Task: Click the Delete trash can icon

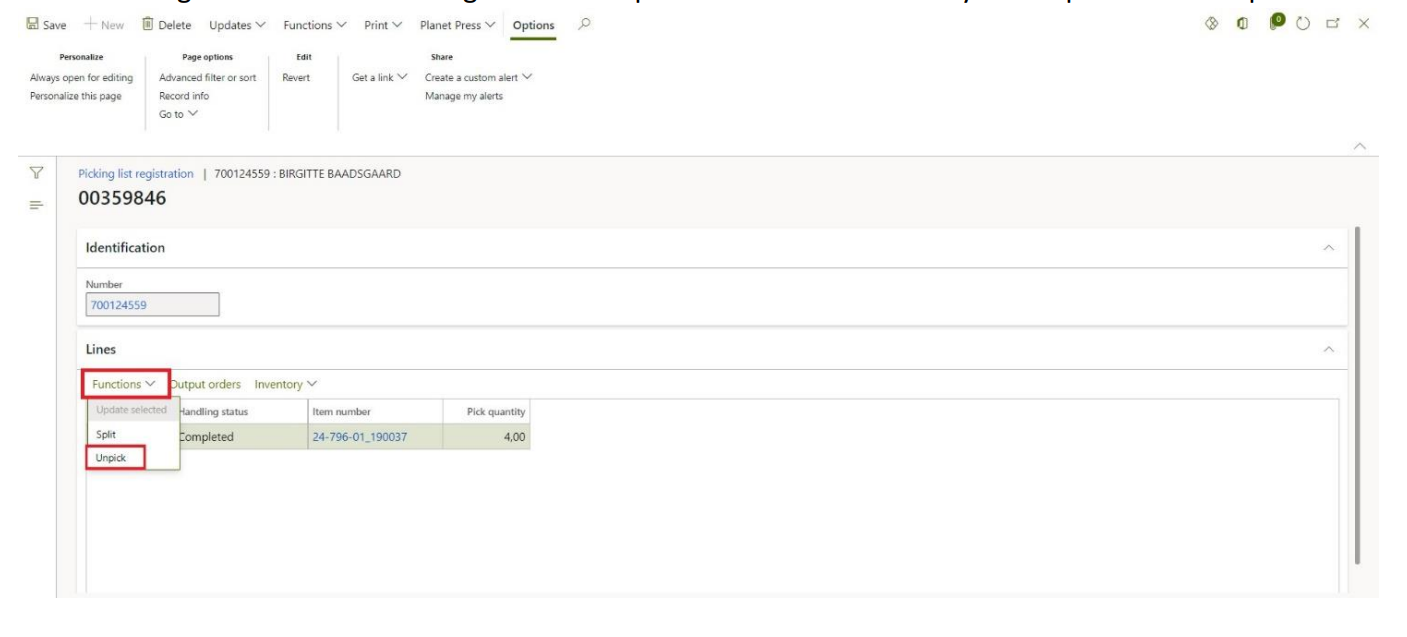Action: click(x=148, y=24)
